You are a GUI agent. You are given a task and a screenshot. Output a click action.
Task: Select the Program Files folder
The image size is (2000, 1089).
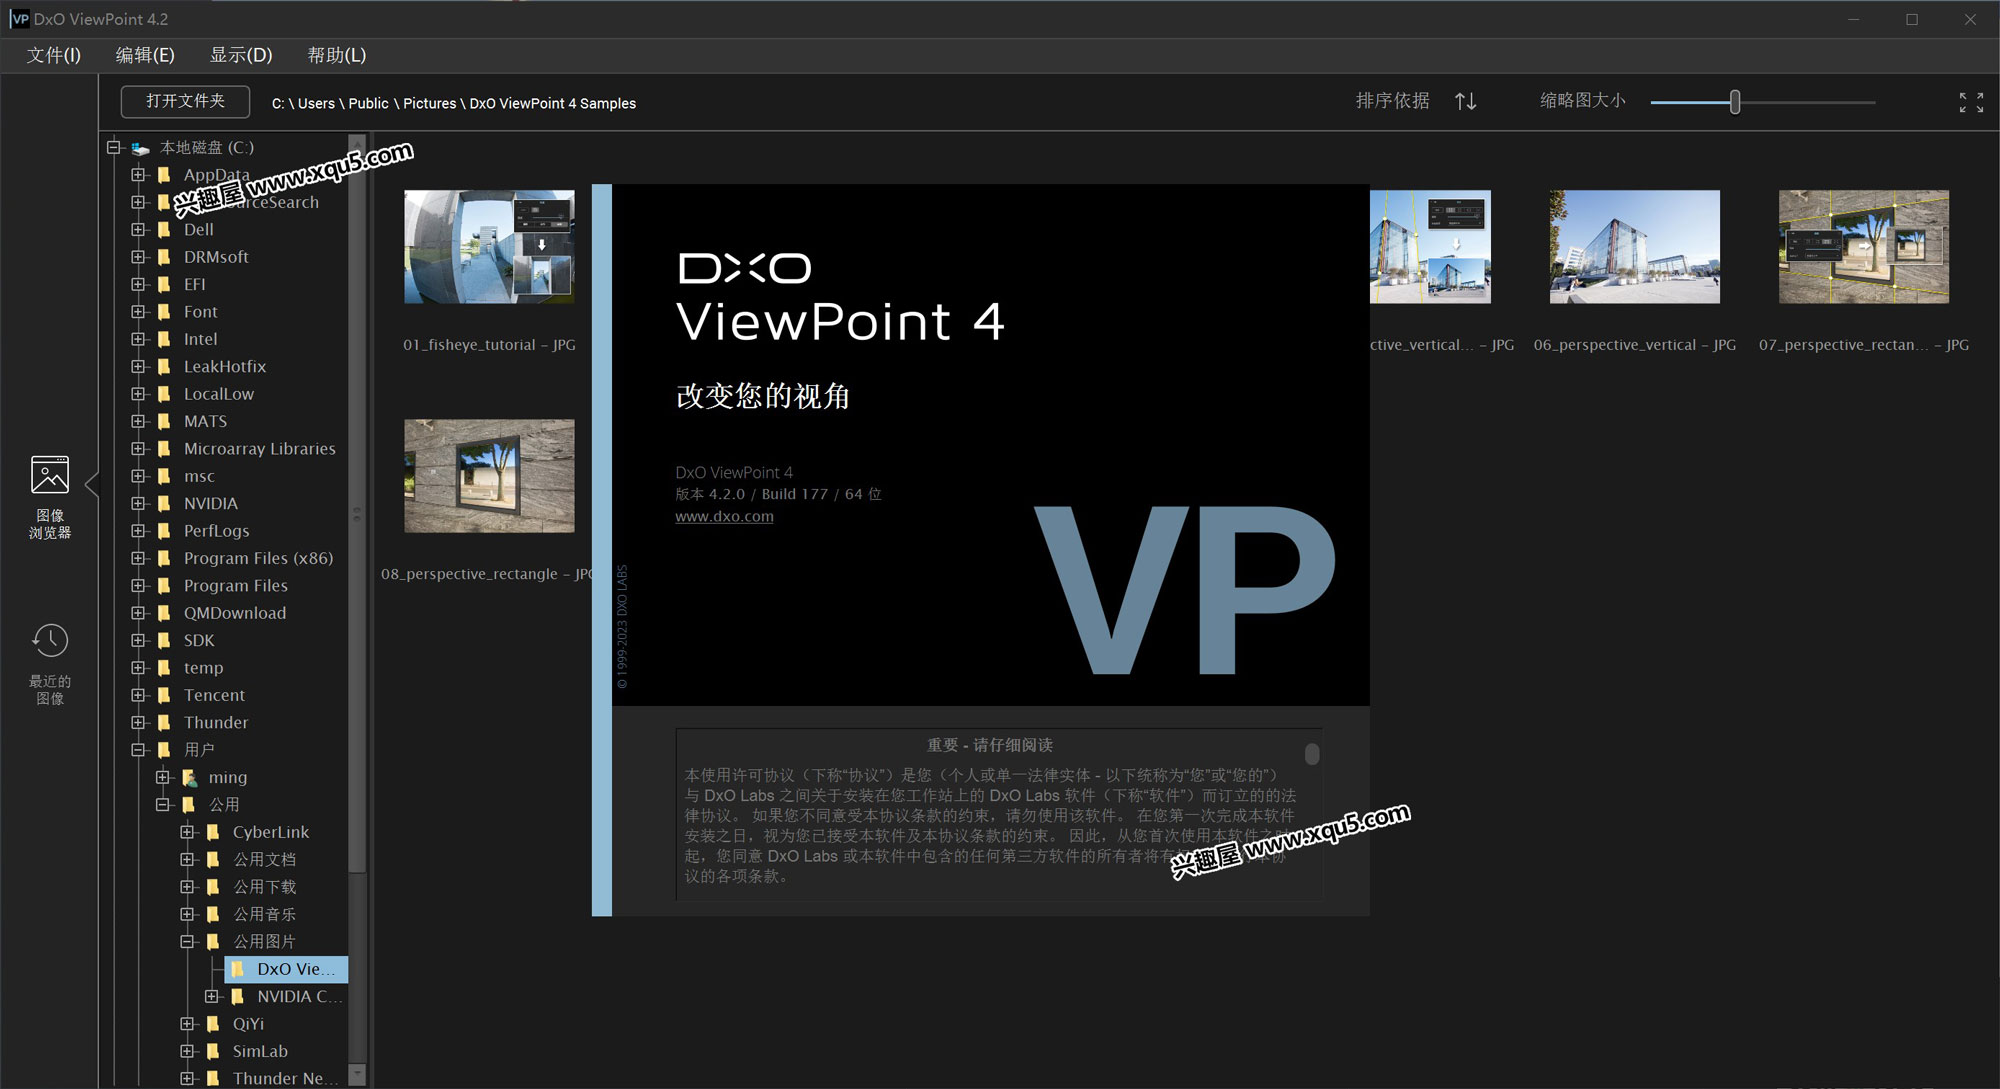click(235, 586)
